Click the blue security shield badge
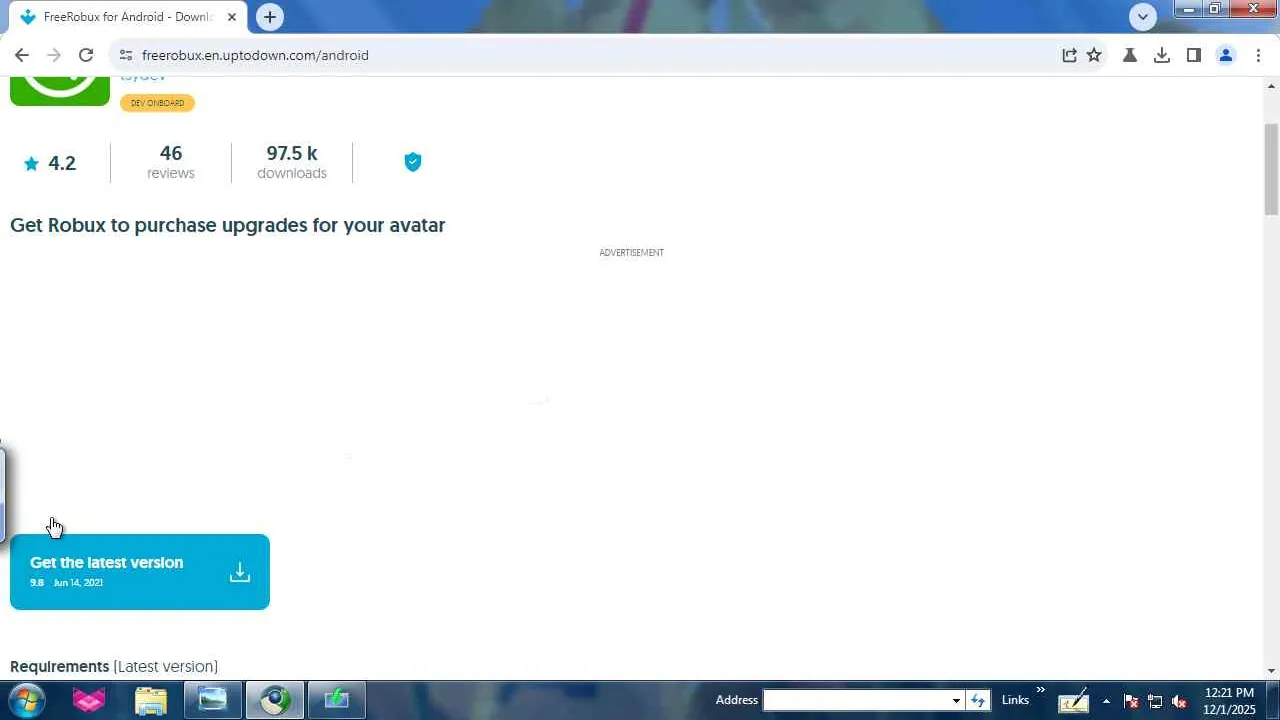This screenshot has width=1280, height=720. pyautogui.click(x=413, y=162)
